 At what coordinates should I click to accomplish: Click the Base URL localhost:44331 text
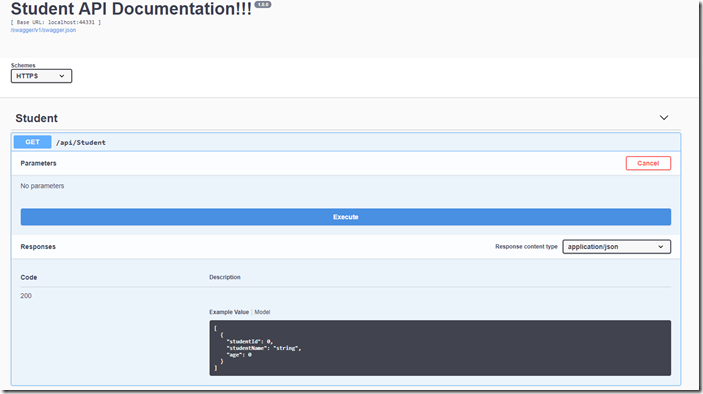click(x=56, y=22)
